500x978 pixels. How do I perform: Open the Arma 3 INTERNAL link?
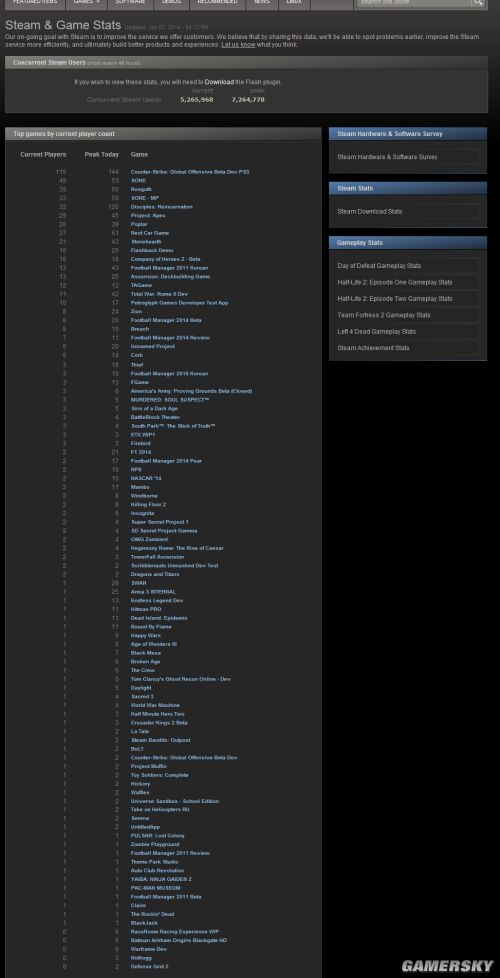(153, 592)
